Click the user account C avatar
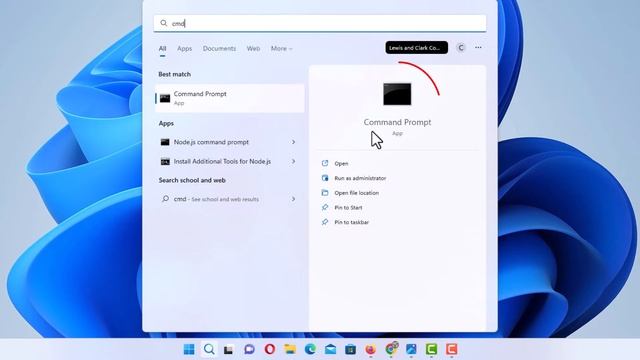Viewport: 640px width, 360px height. pos(461,48)
